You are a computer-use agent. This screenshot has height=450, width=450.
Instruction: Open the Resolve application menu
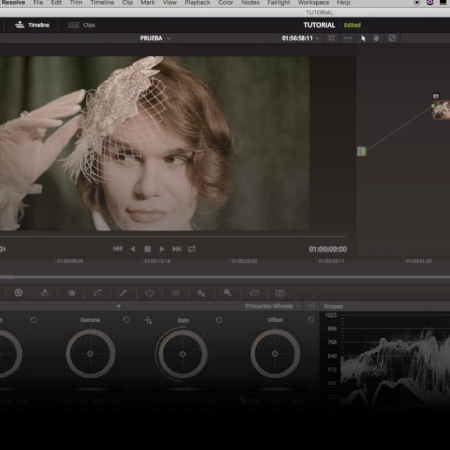click(13, 3)
